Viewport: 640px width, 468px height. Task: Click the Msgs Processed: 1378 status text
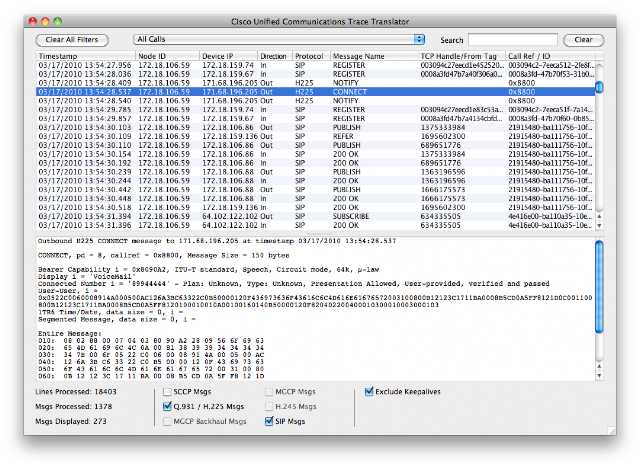74,406
